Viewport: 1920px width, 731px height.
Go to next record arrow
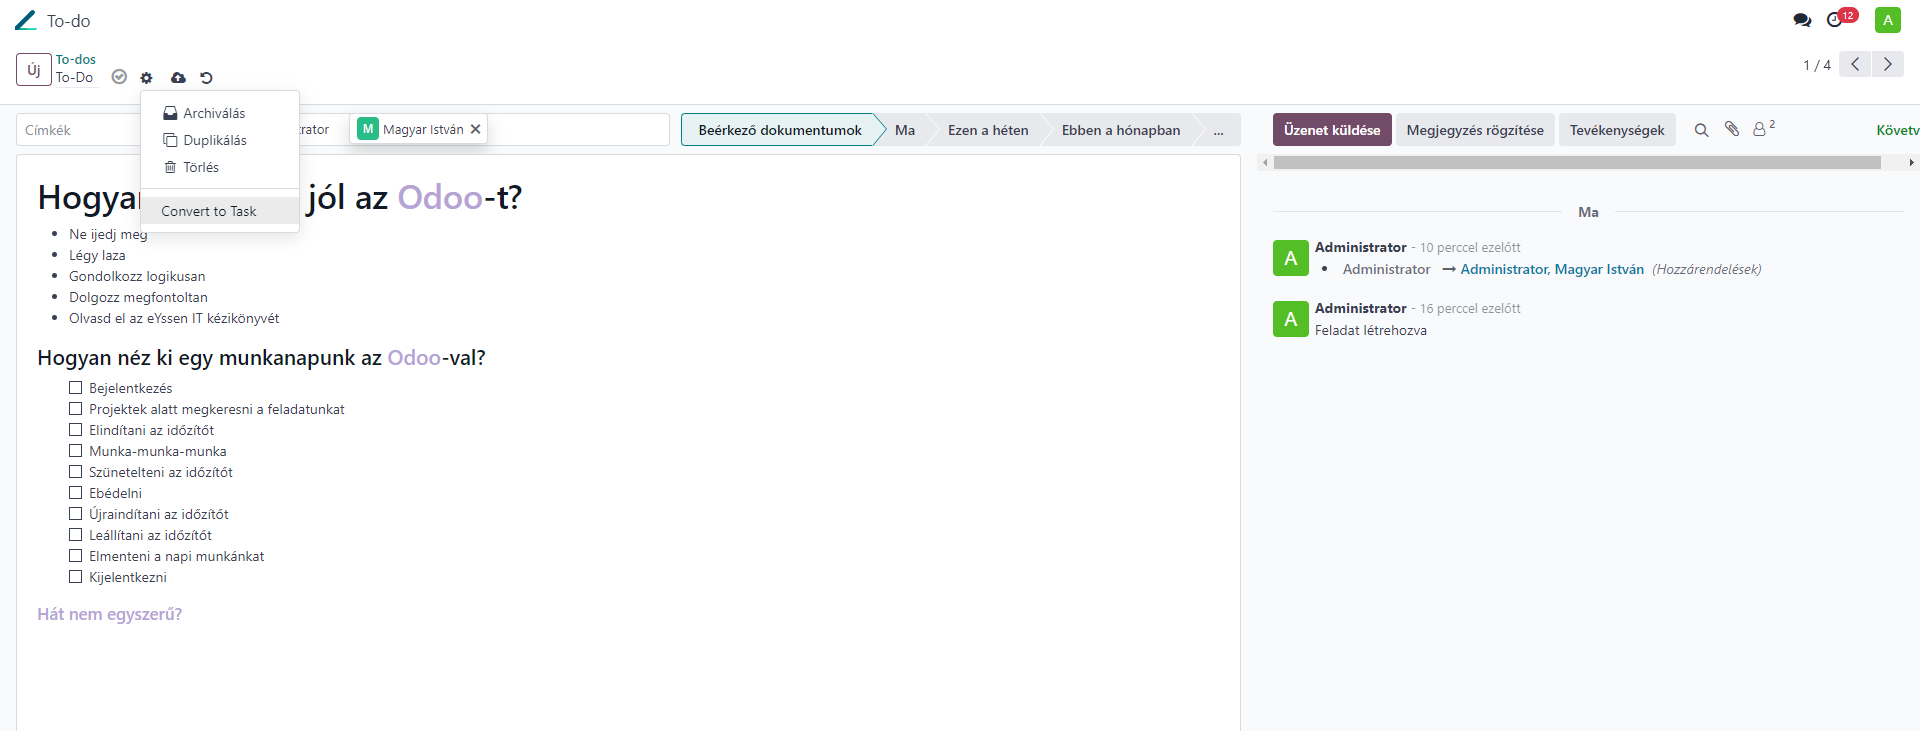pyautogui.click(x=1887, y=64)
